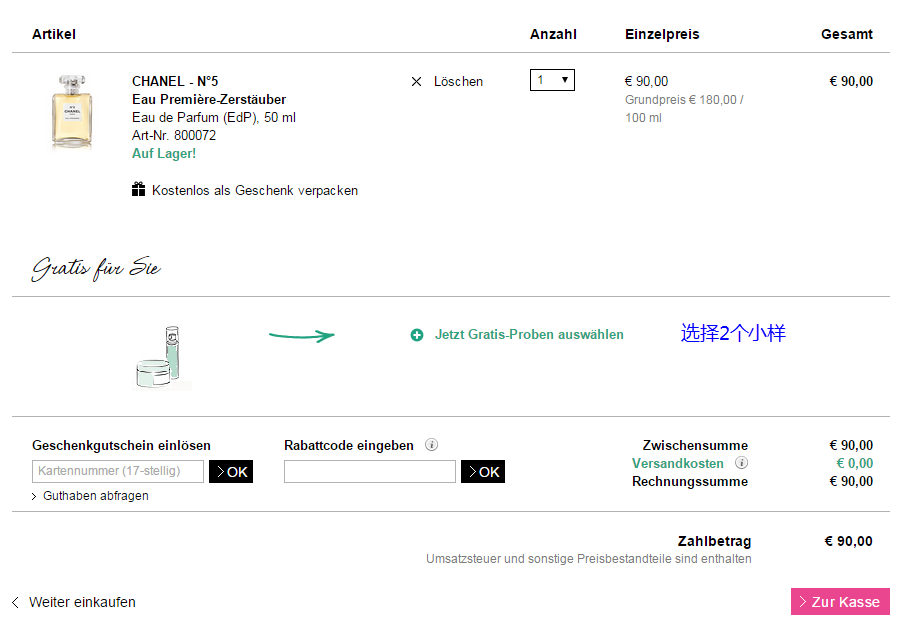Open the Chanel N°5 perfume bottle image
Image resolution: width=903 pixels, height=632 pixels.
pyautogui.click(x=72, y=112)
